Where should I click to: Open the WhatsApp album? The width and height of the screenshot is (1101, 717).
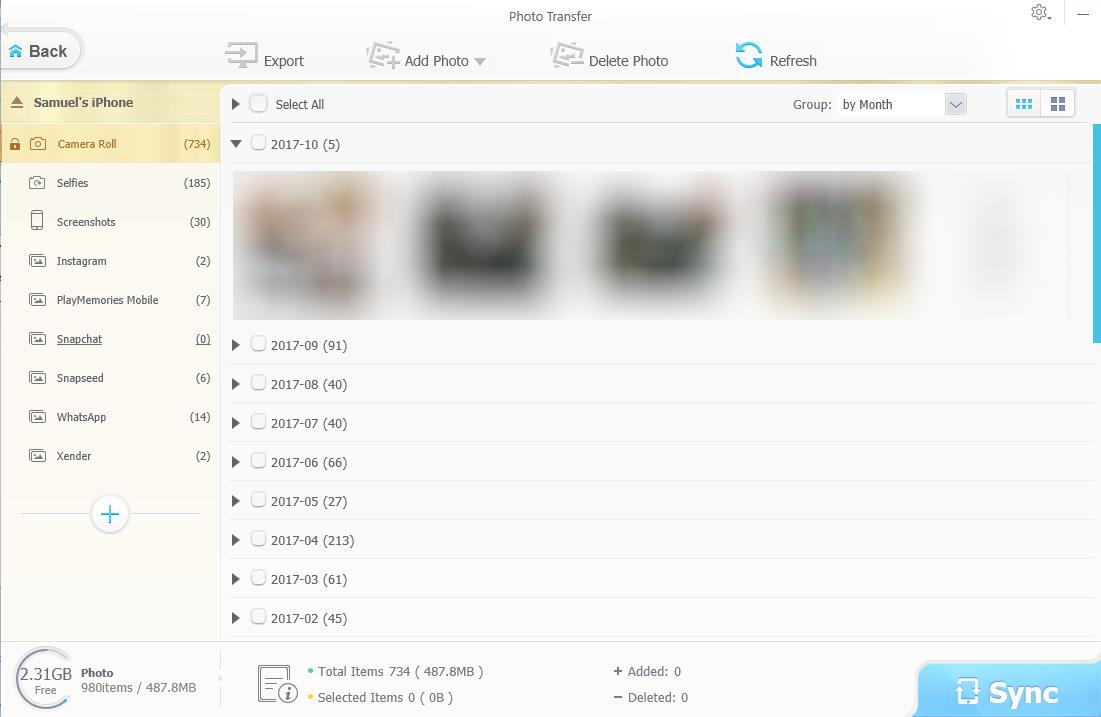[110, 416]
